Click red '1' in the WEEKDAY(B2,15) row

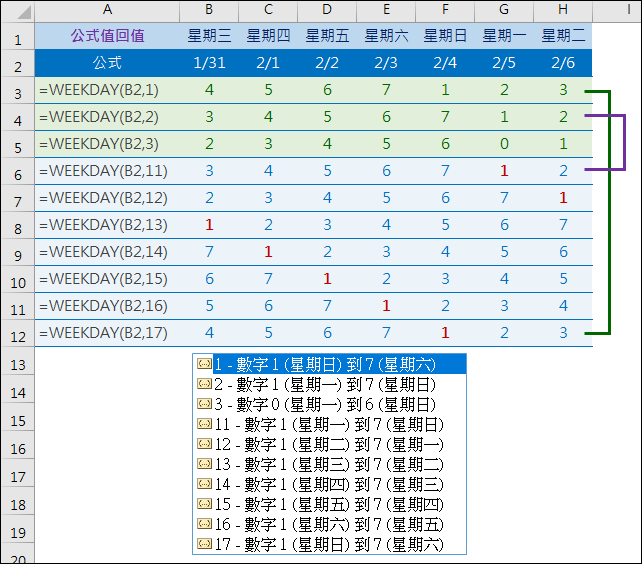click(x=327, y=279)
